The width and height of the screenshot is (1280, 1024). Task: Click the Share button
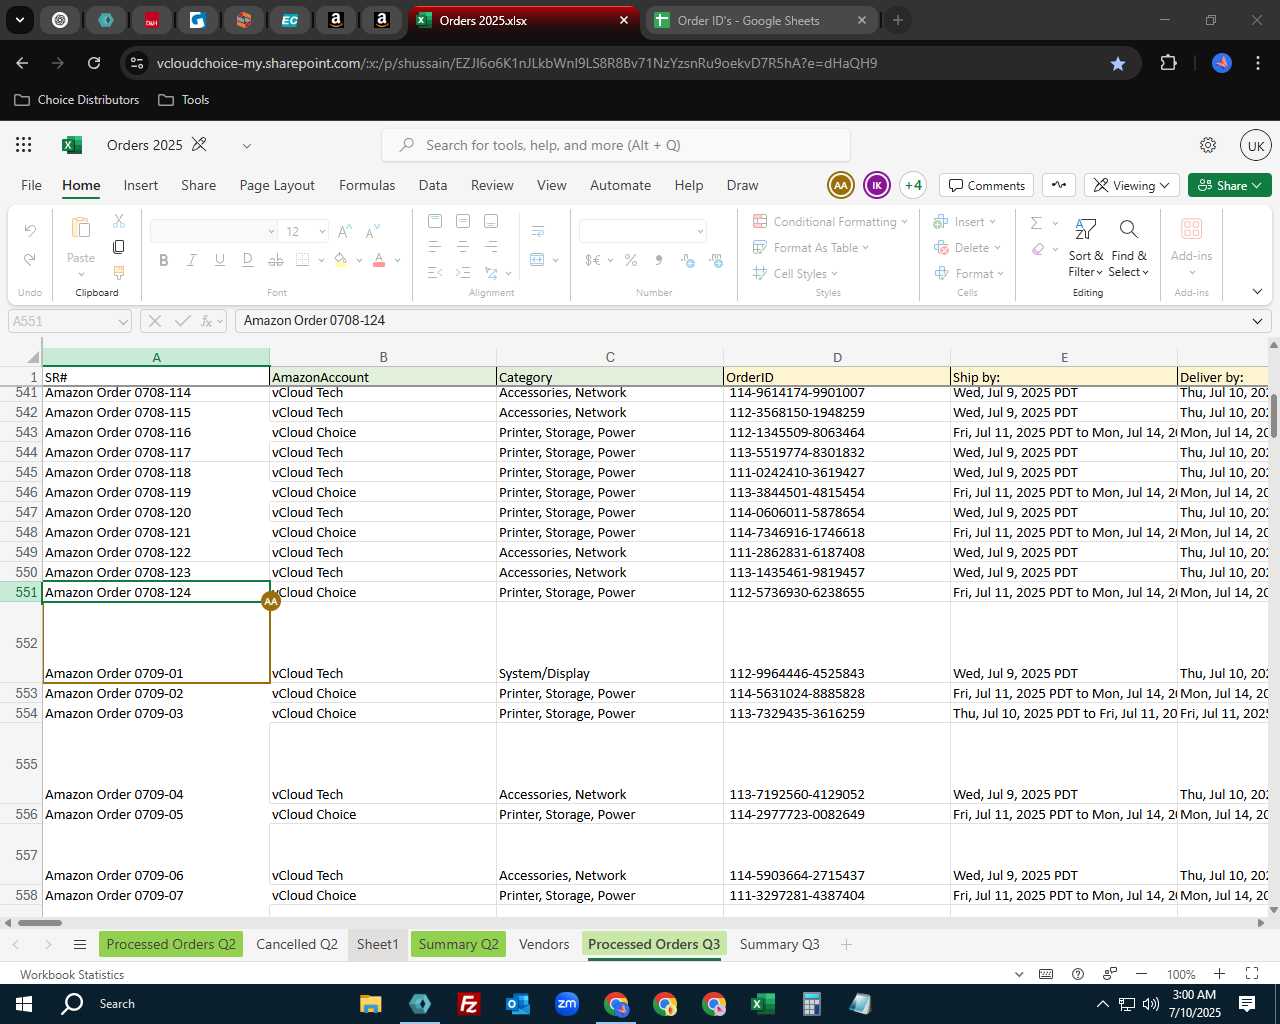pyautogui.click(x=1230, y=185)
